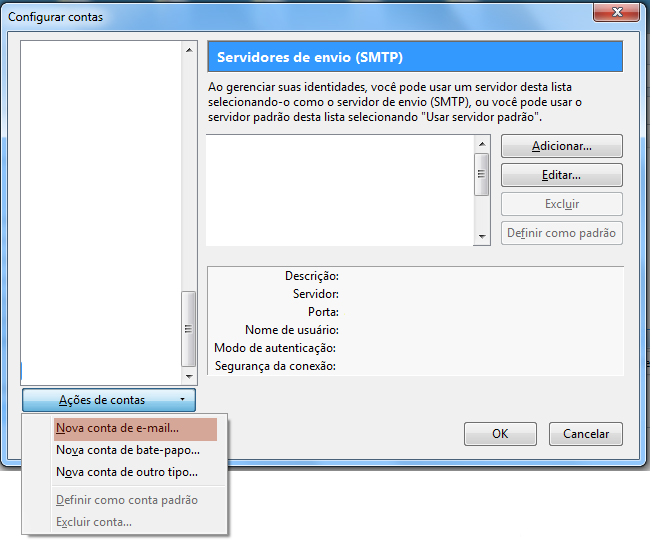Select Excluir conta in the menu
This screenshot has height=540, width=652.
pyautogui.click(x=94, y=522)
